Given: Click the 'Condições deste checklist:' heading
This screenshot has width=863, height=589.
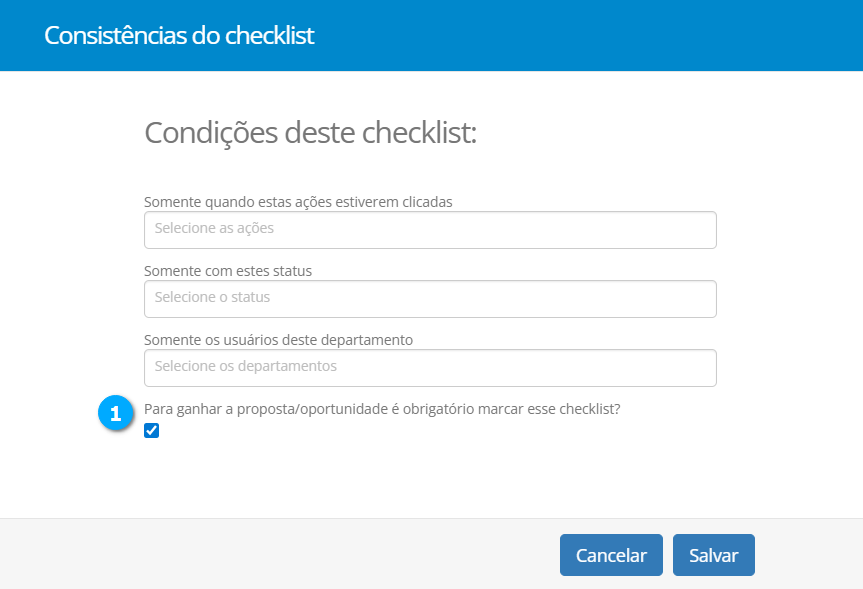Looking at the screenshot, I should 310,132.
